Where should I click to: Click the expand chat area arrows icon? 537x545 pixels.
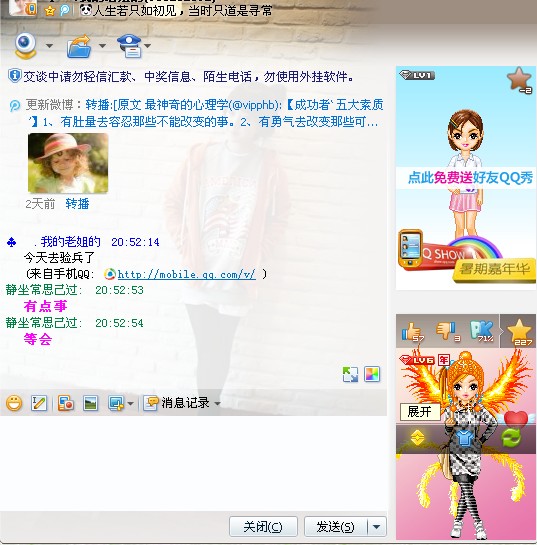click(x=350, y=374)
